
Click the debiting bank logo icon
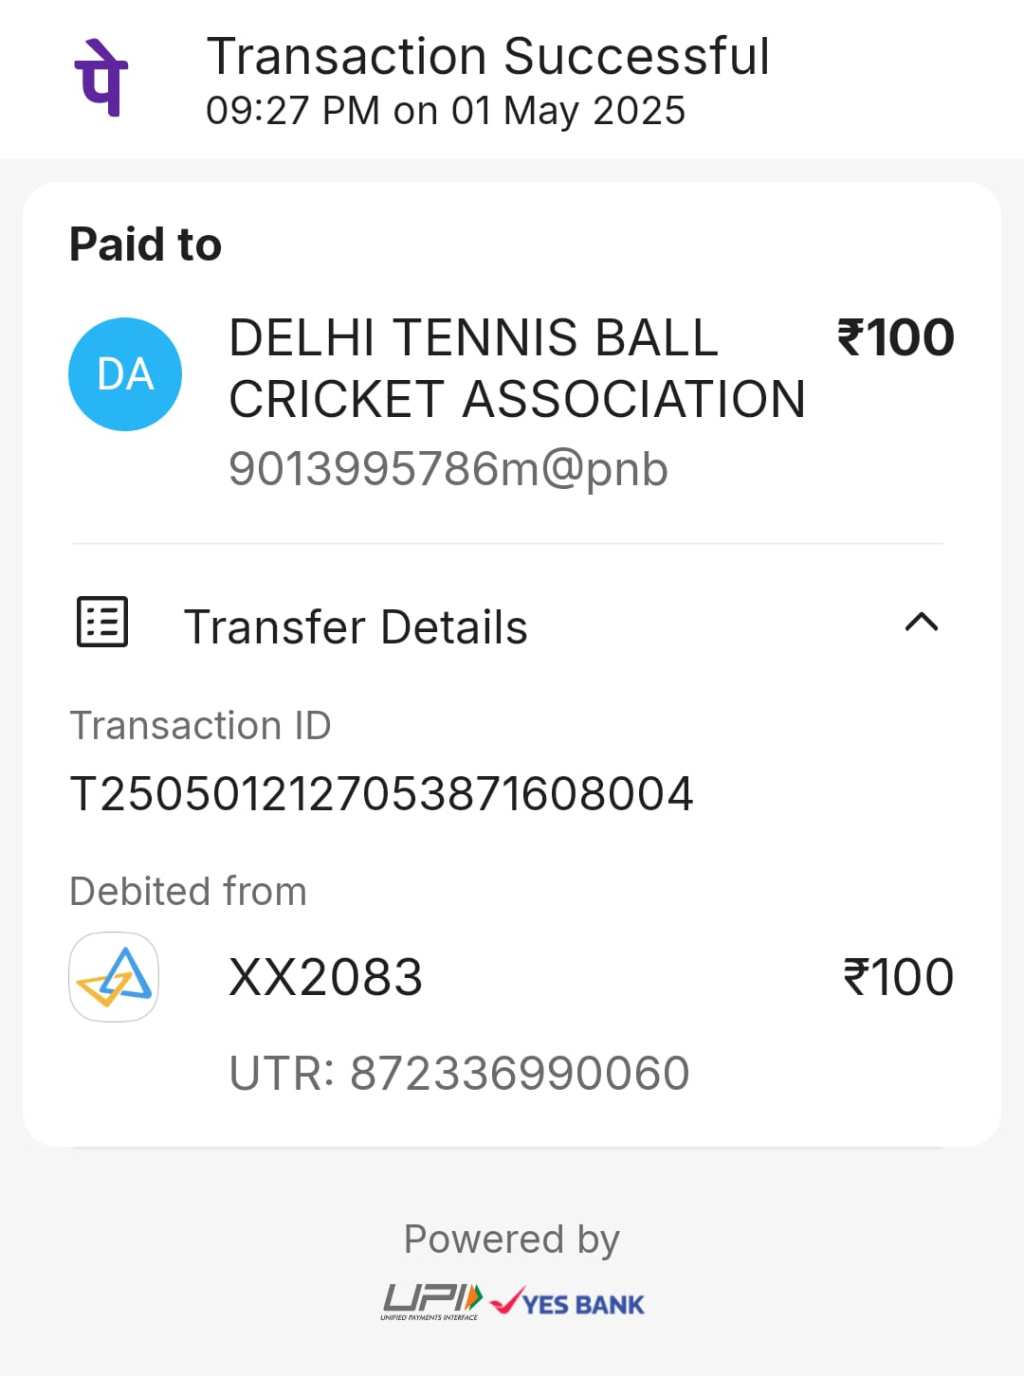pos(114,977)
